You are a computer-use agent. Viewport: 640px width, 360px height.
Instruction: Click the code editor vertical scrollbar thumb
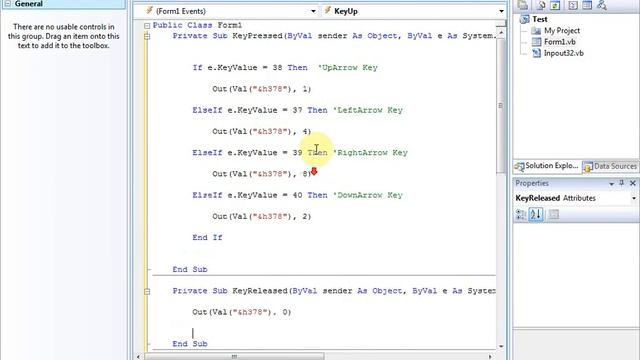point(500,105)
